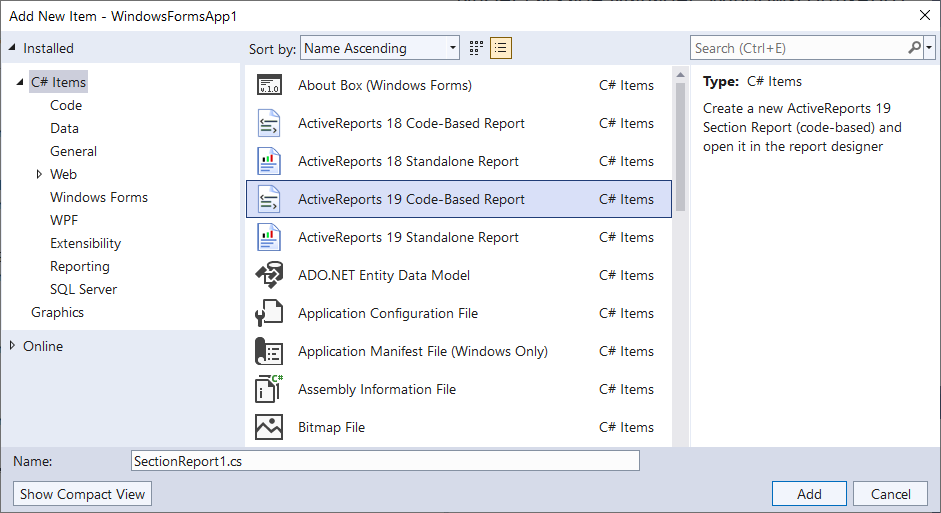Select Bitmap File text
This screenshot has height=513, width=941.
click(331, 427)
